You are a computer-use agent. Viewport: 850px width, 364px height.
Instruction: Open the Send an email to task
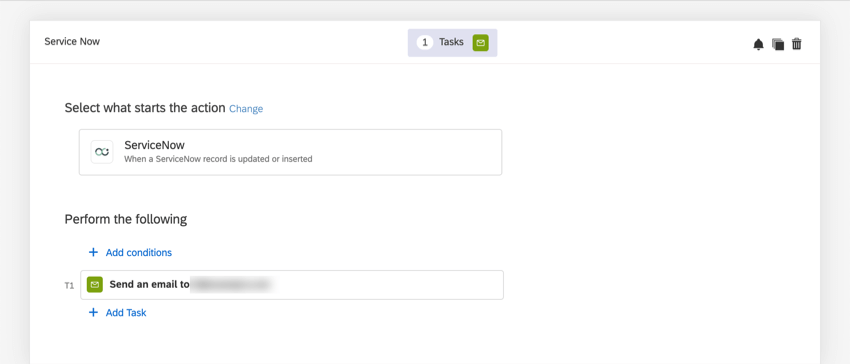click(x=292, y=285)
